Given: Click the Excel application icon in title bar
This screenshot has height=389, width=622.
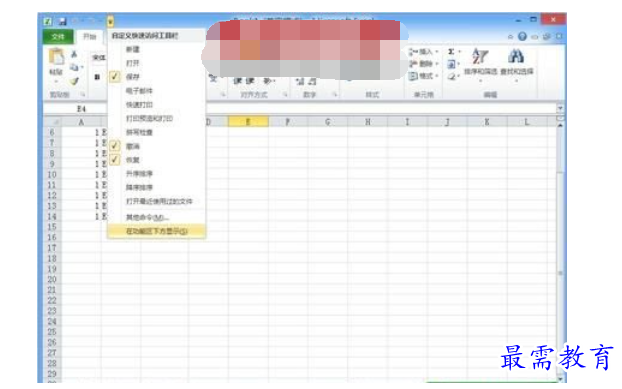Looking at the screenshot, I should [48, 21].
